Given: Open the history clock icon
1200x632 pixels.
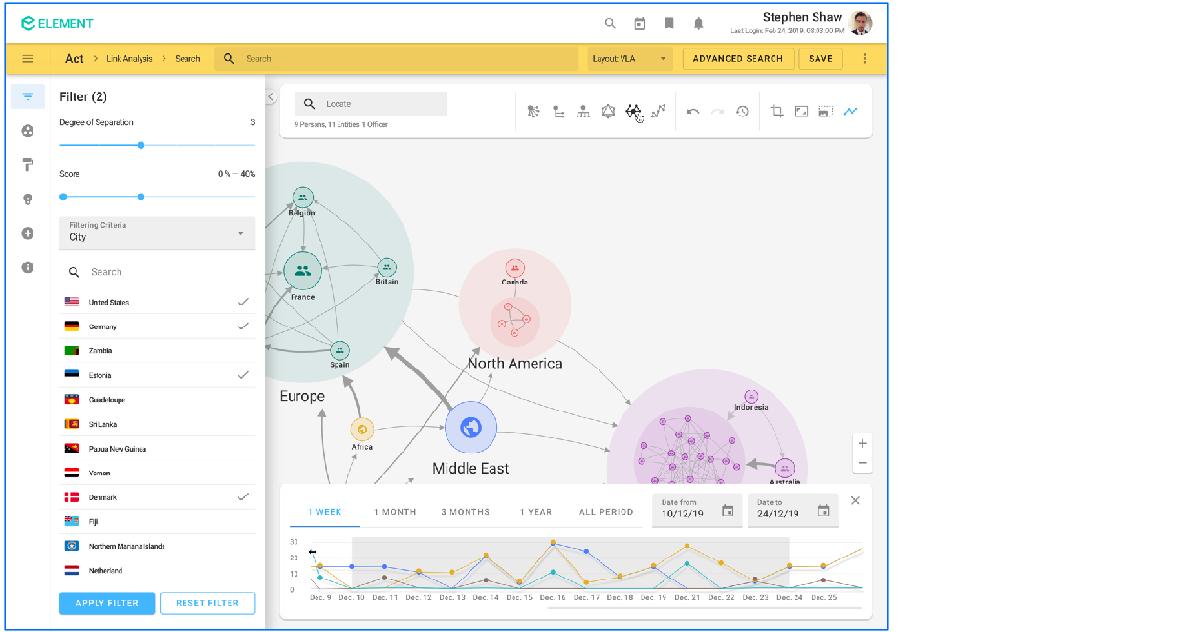Looking at the screenshot, I should click(x=742, y=112).
